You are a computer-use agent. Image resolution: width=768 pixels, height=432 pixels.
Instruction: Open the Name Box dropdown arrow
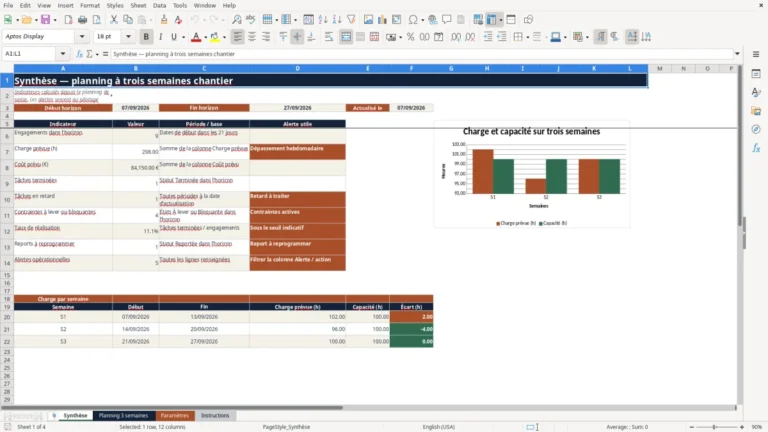click(x=63, y=54)
